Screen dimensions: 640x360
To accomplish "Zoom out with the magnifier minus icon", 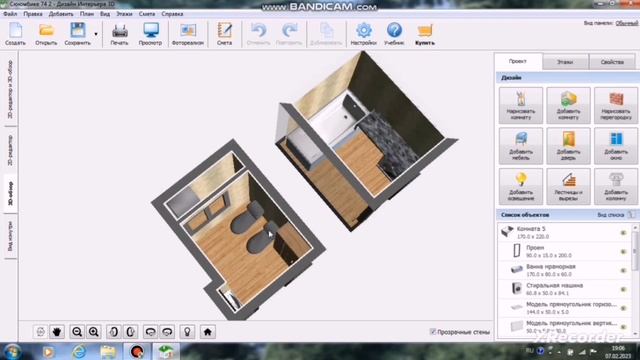I will (77, 332).
